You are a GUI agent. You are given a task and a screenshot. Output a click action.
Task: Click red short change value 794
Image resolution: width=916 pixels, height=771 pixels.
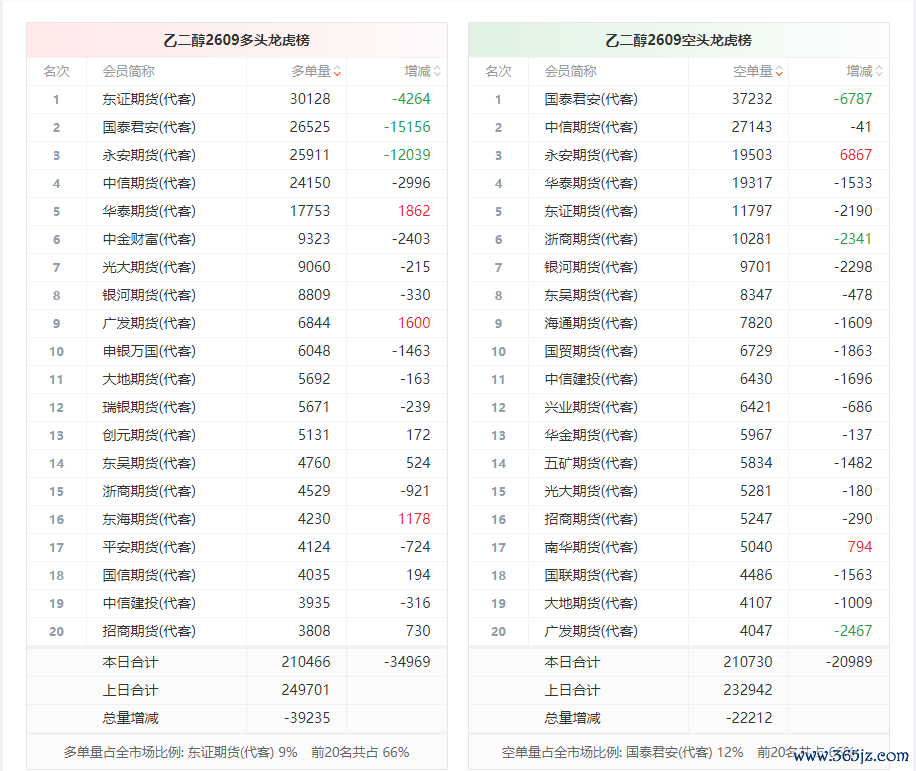(x=860, y=548)
